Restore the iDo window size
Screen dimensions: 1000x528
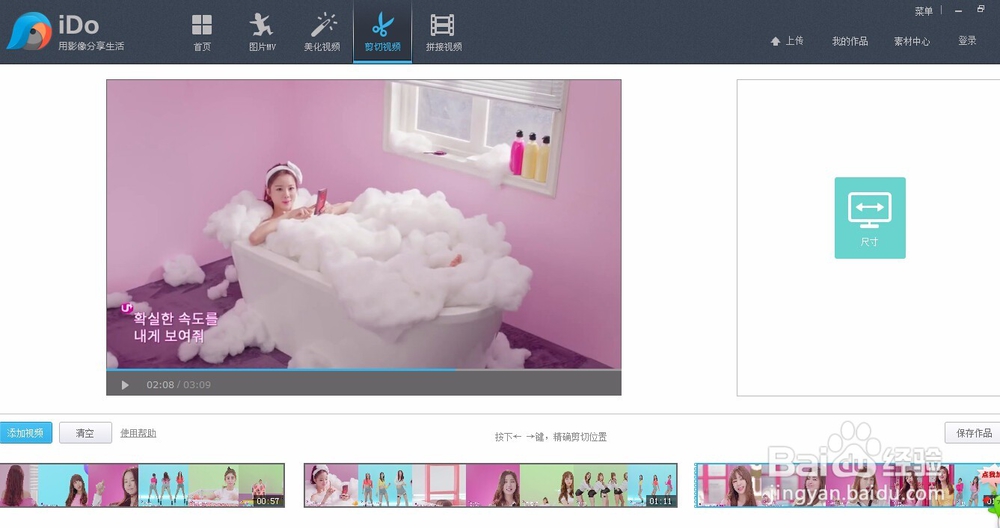coord(981,9)
